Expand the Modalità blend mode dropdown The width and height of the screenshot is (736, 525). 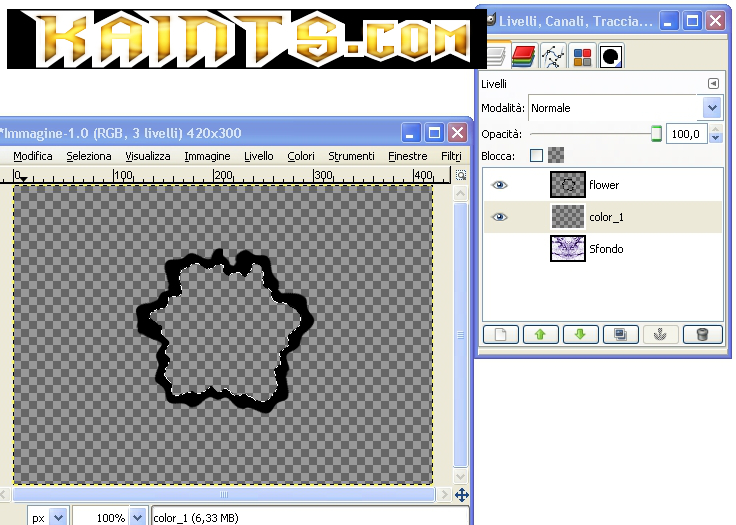click(x=712, y=108)
